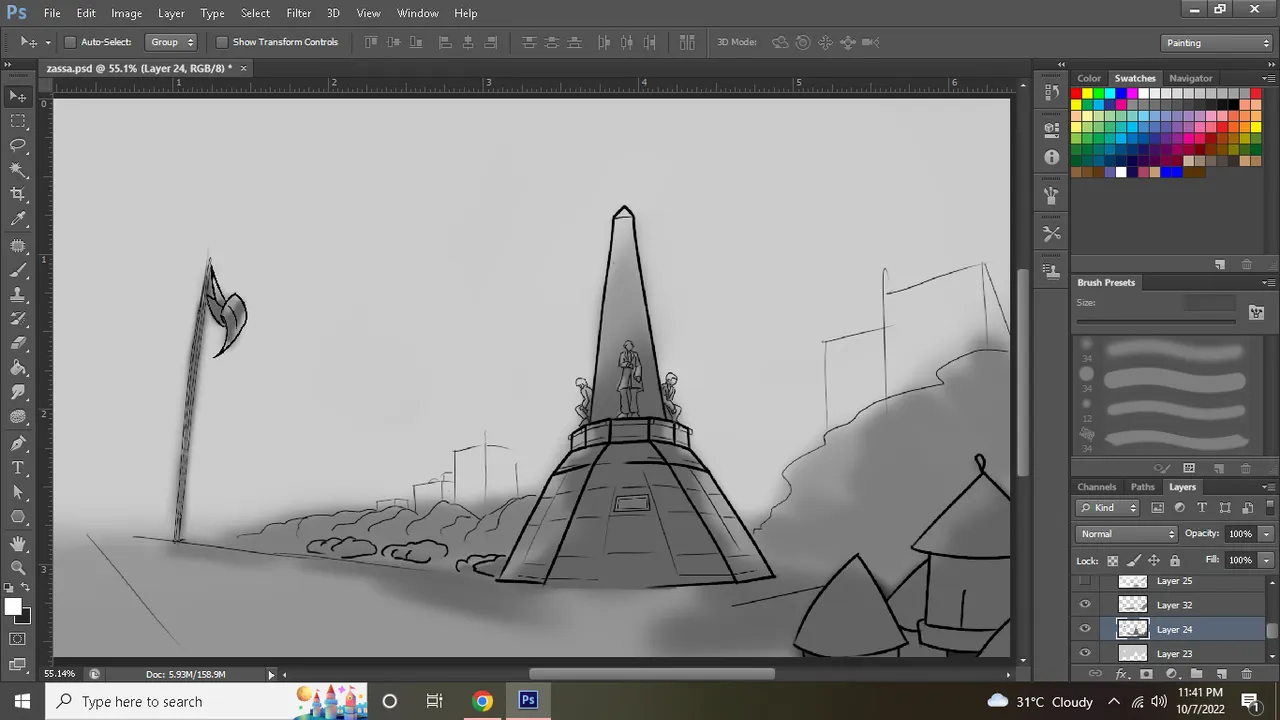Screen dimensions: 1280x720
Task: Enable Show Transform Controls checkbox
Action: point(222,42)
